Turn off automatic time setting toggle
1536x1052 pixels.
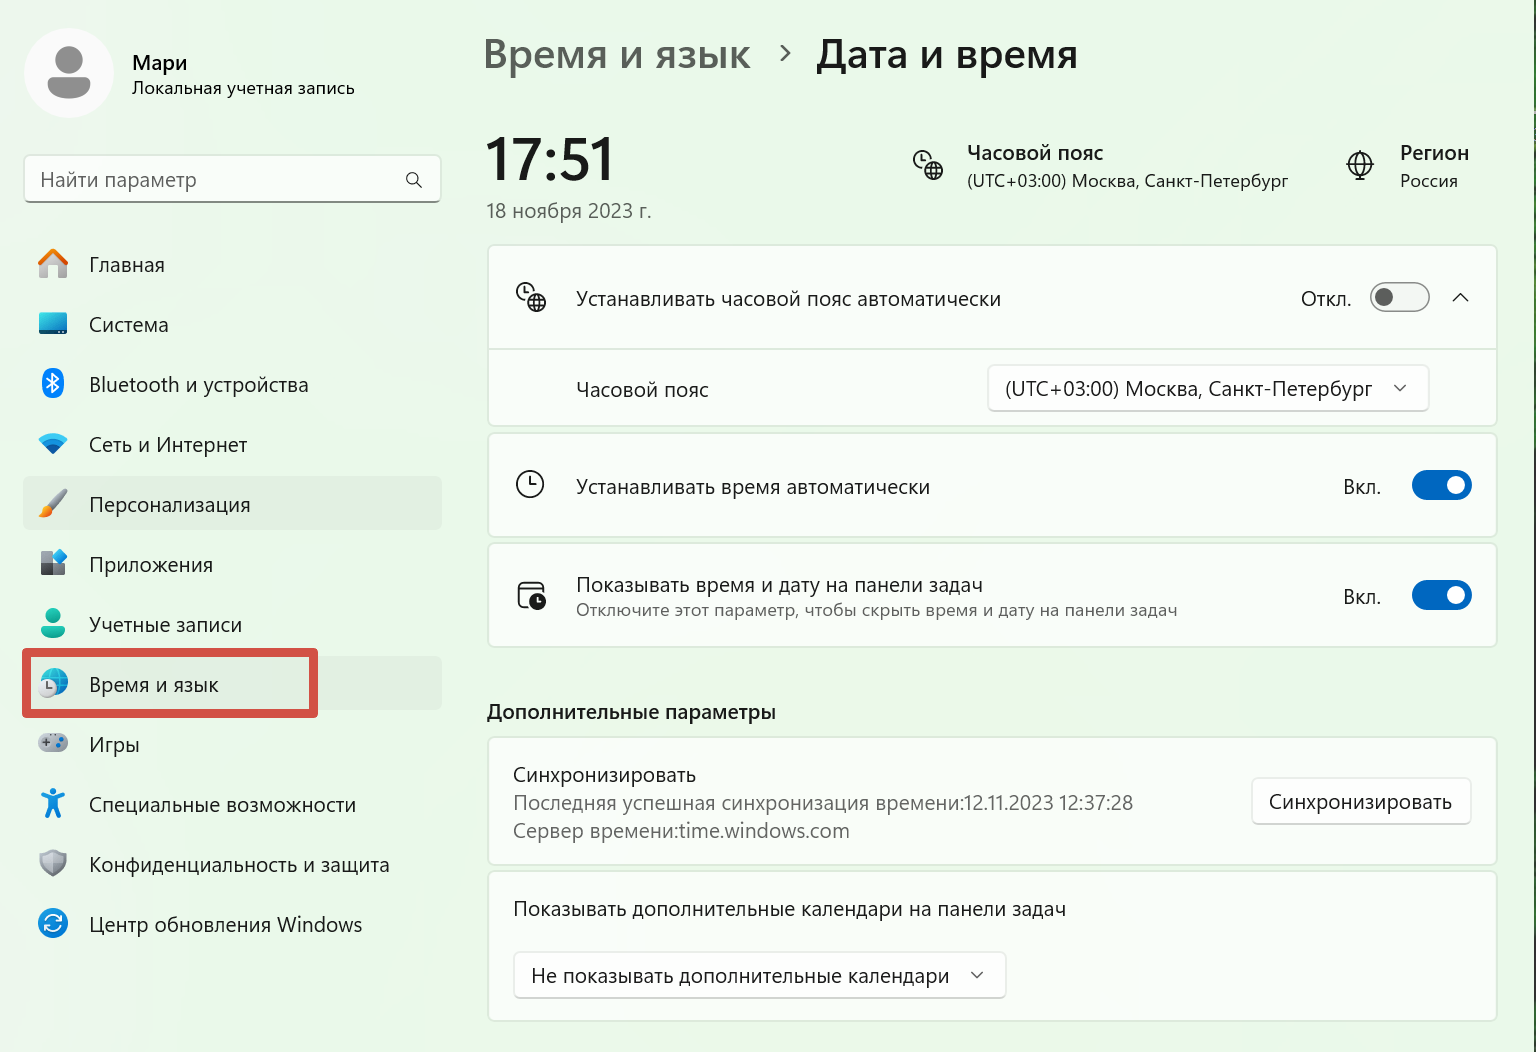click(1441, 486)
